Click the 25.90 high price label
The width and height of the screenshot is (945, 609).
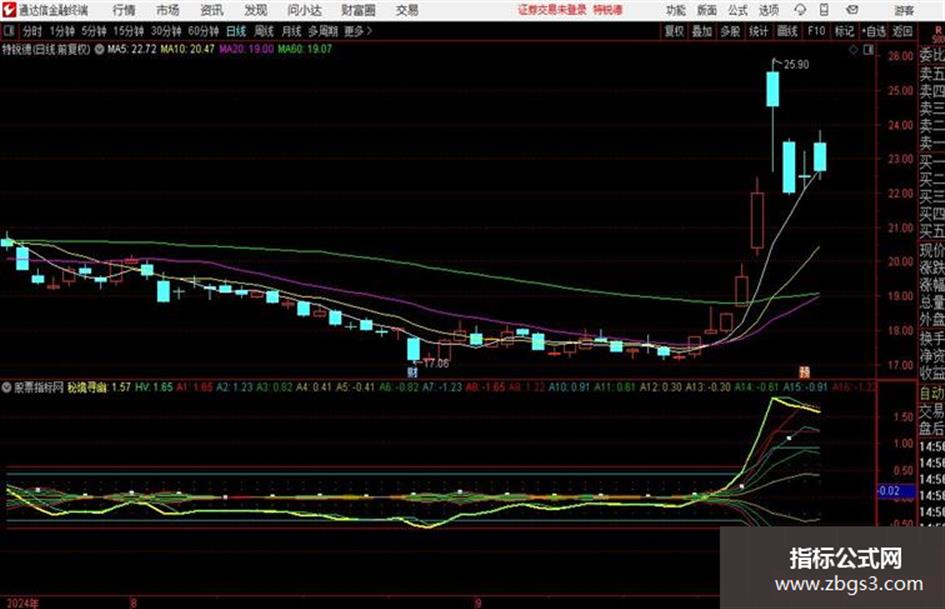pos(796,65)
